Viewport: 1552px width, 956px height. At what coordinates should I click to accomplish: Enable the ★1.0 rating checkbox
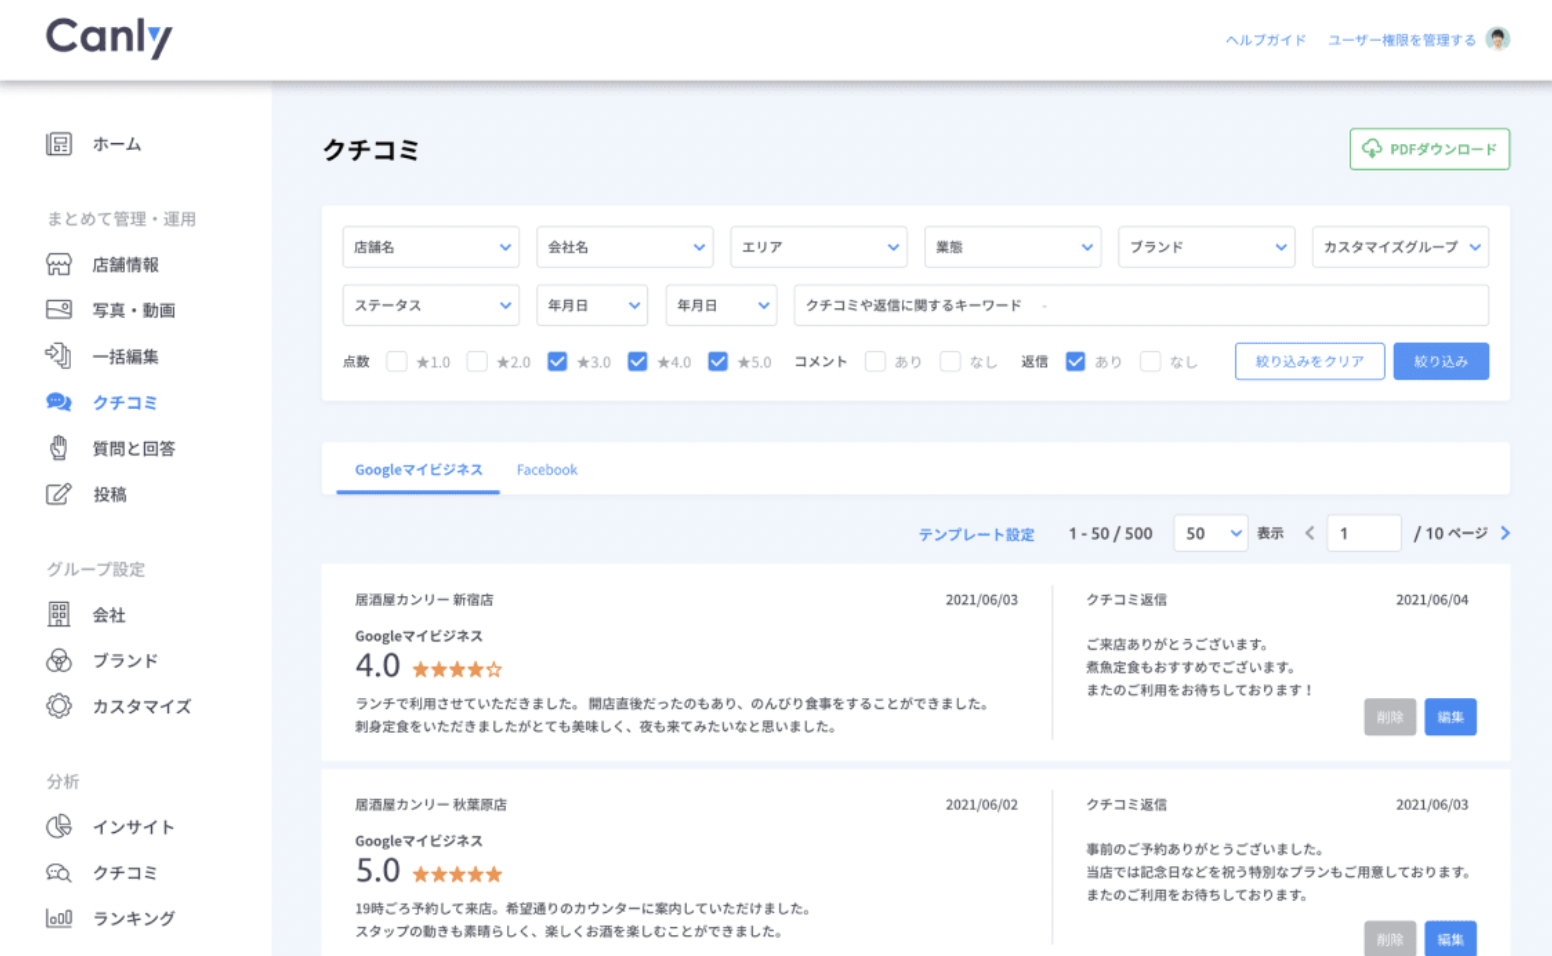[397, 362]
